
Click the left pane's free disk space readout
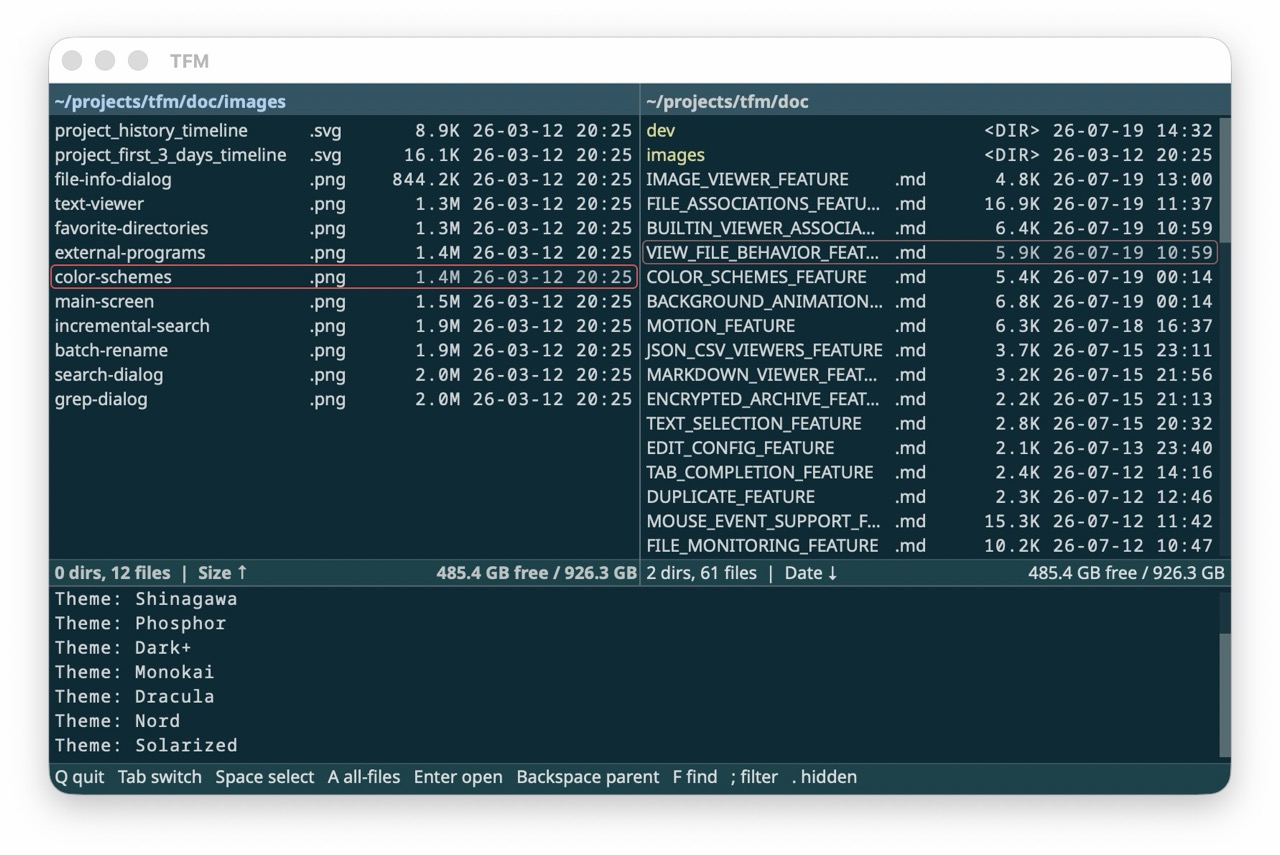click(x=536, y=573)
